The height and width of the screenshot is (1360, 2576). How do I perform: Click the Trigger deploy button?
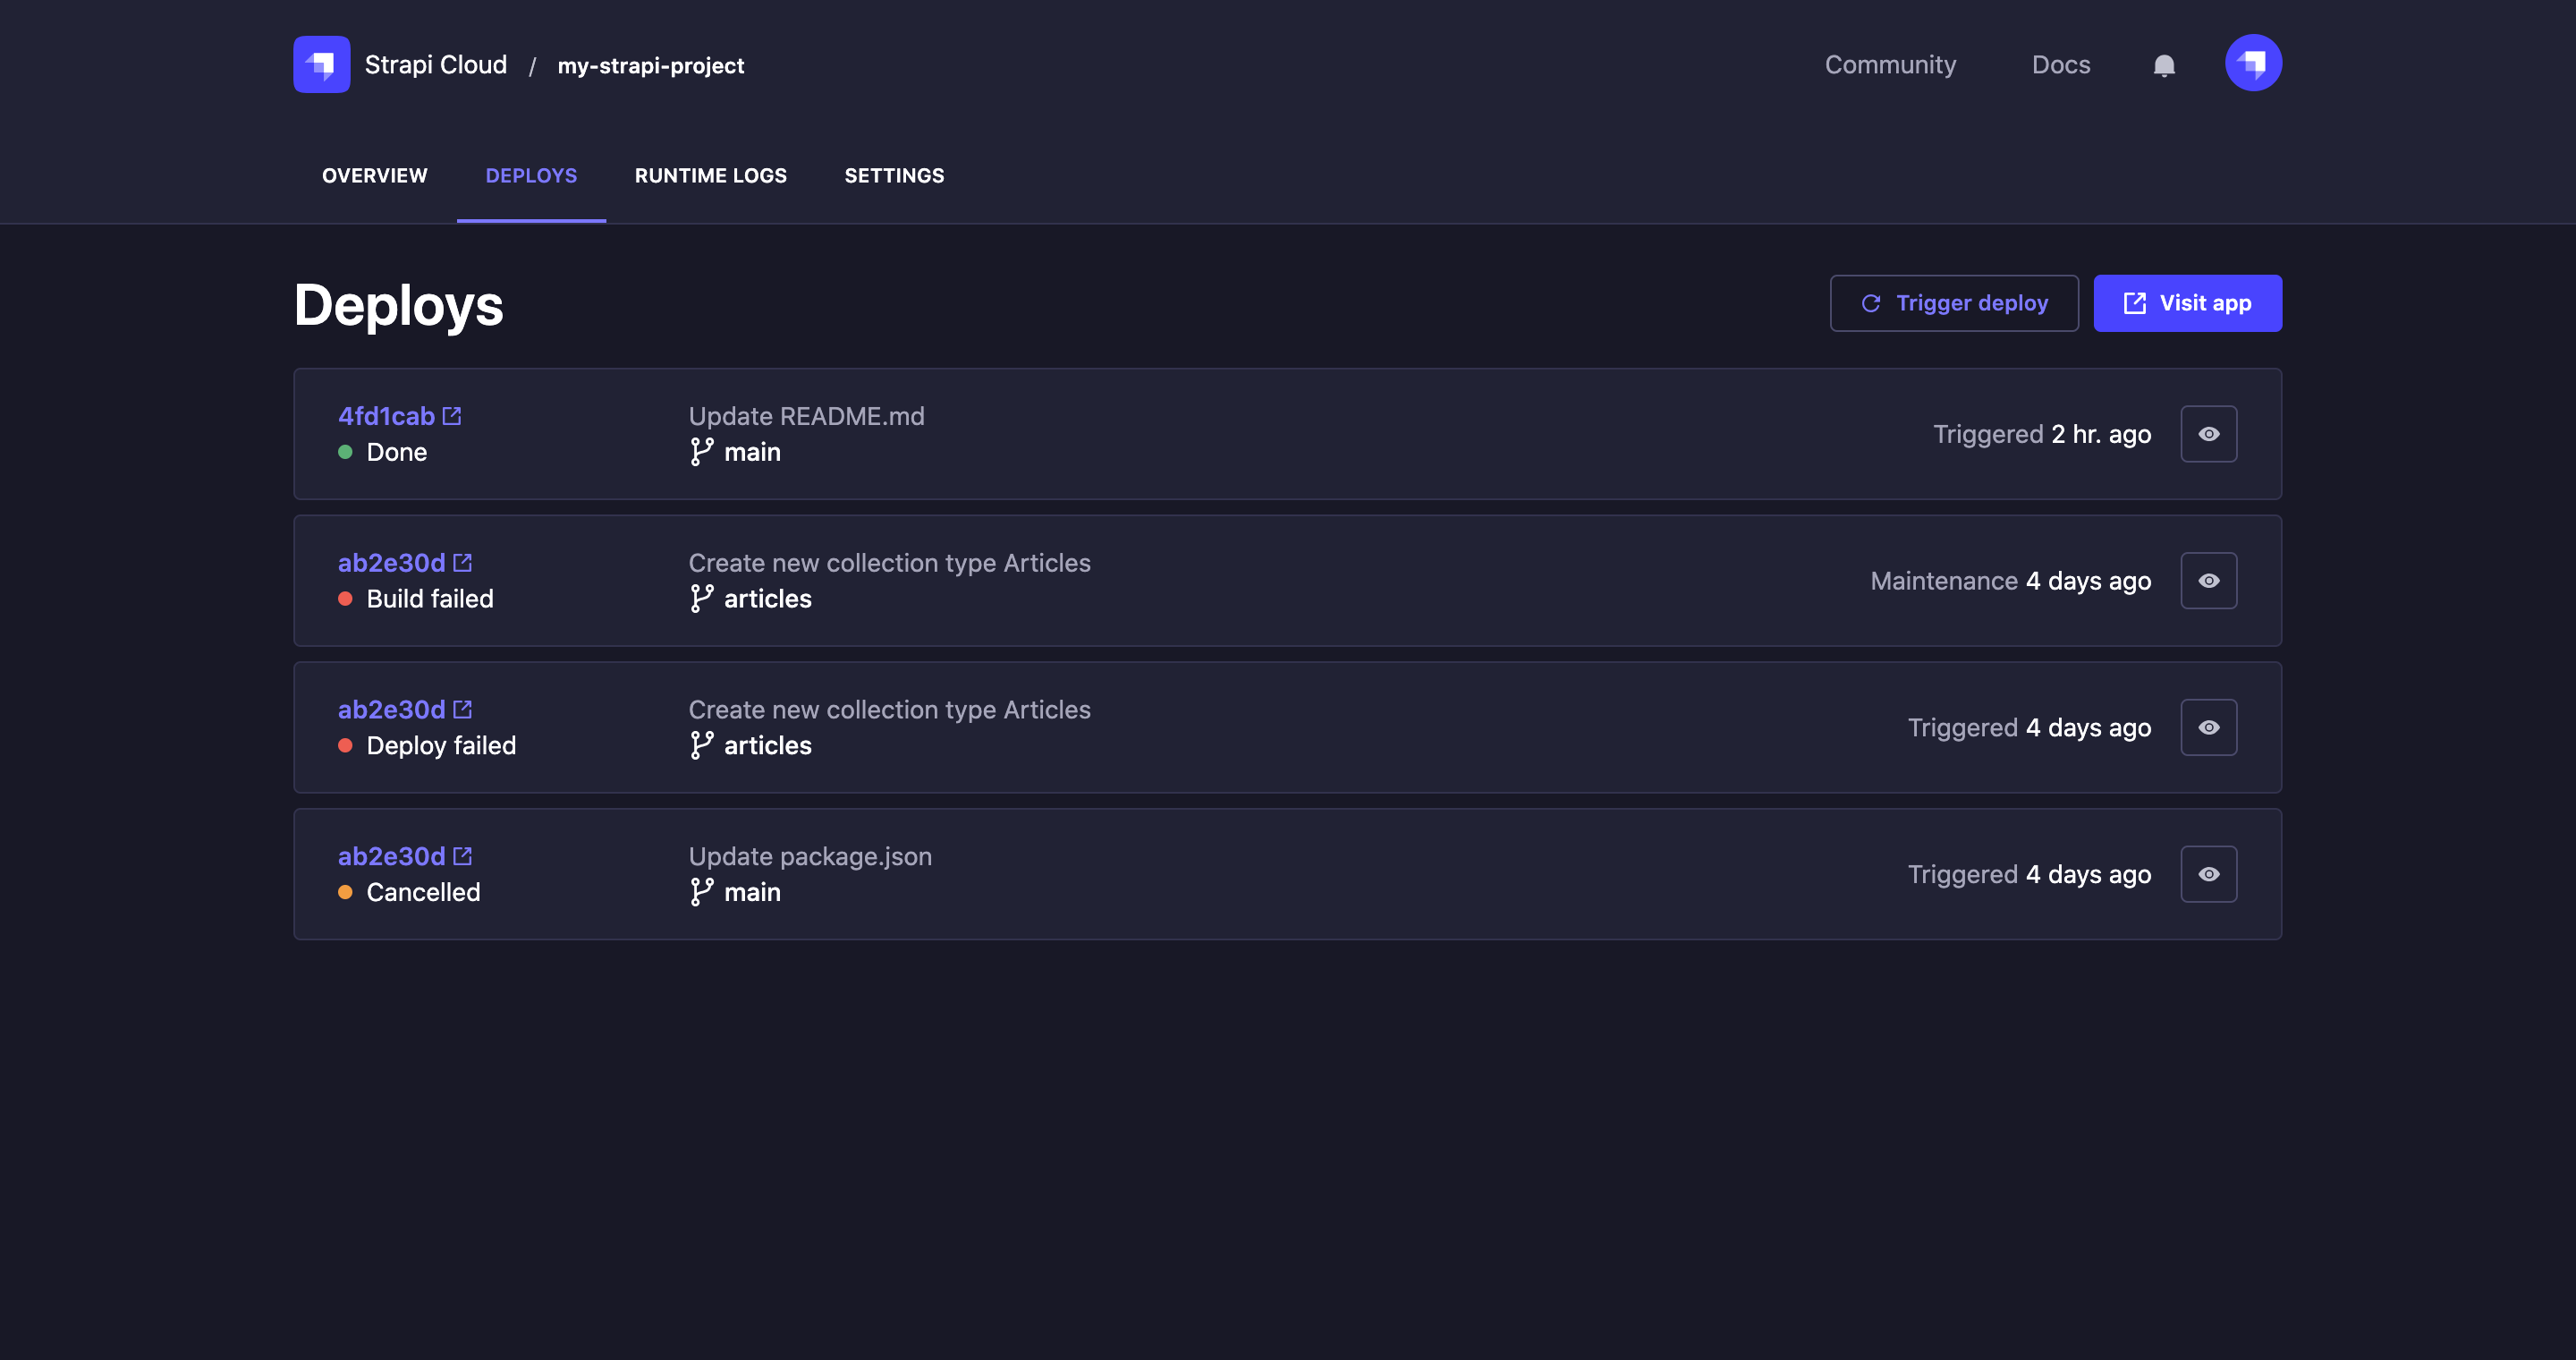pyautogui.click(x=1954, y=302)
